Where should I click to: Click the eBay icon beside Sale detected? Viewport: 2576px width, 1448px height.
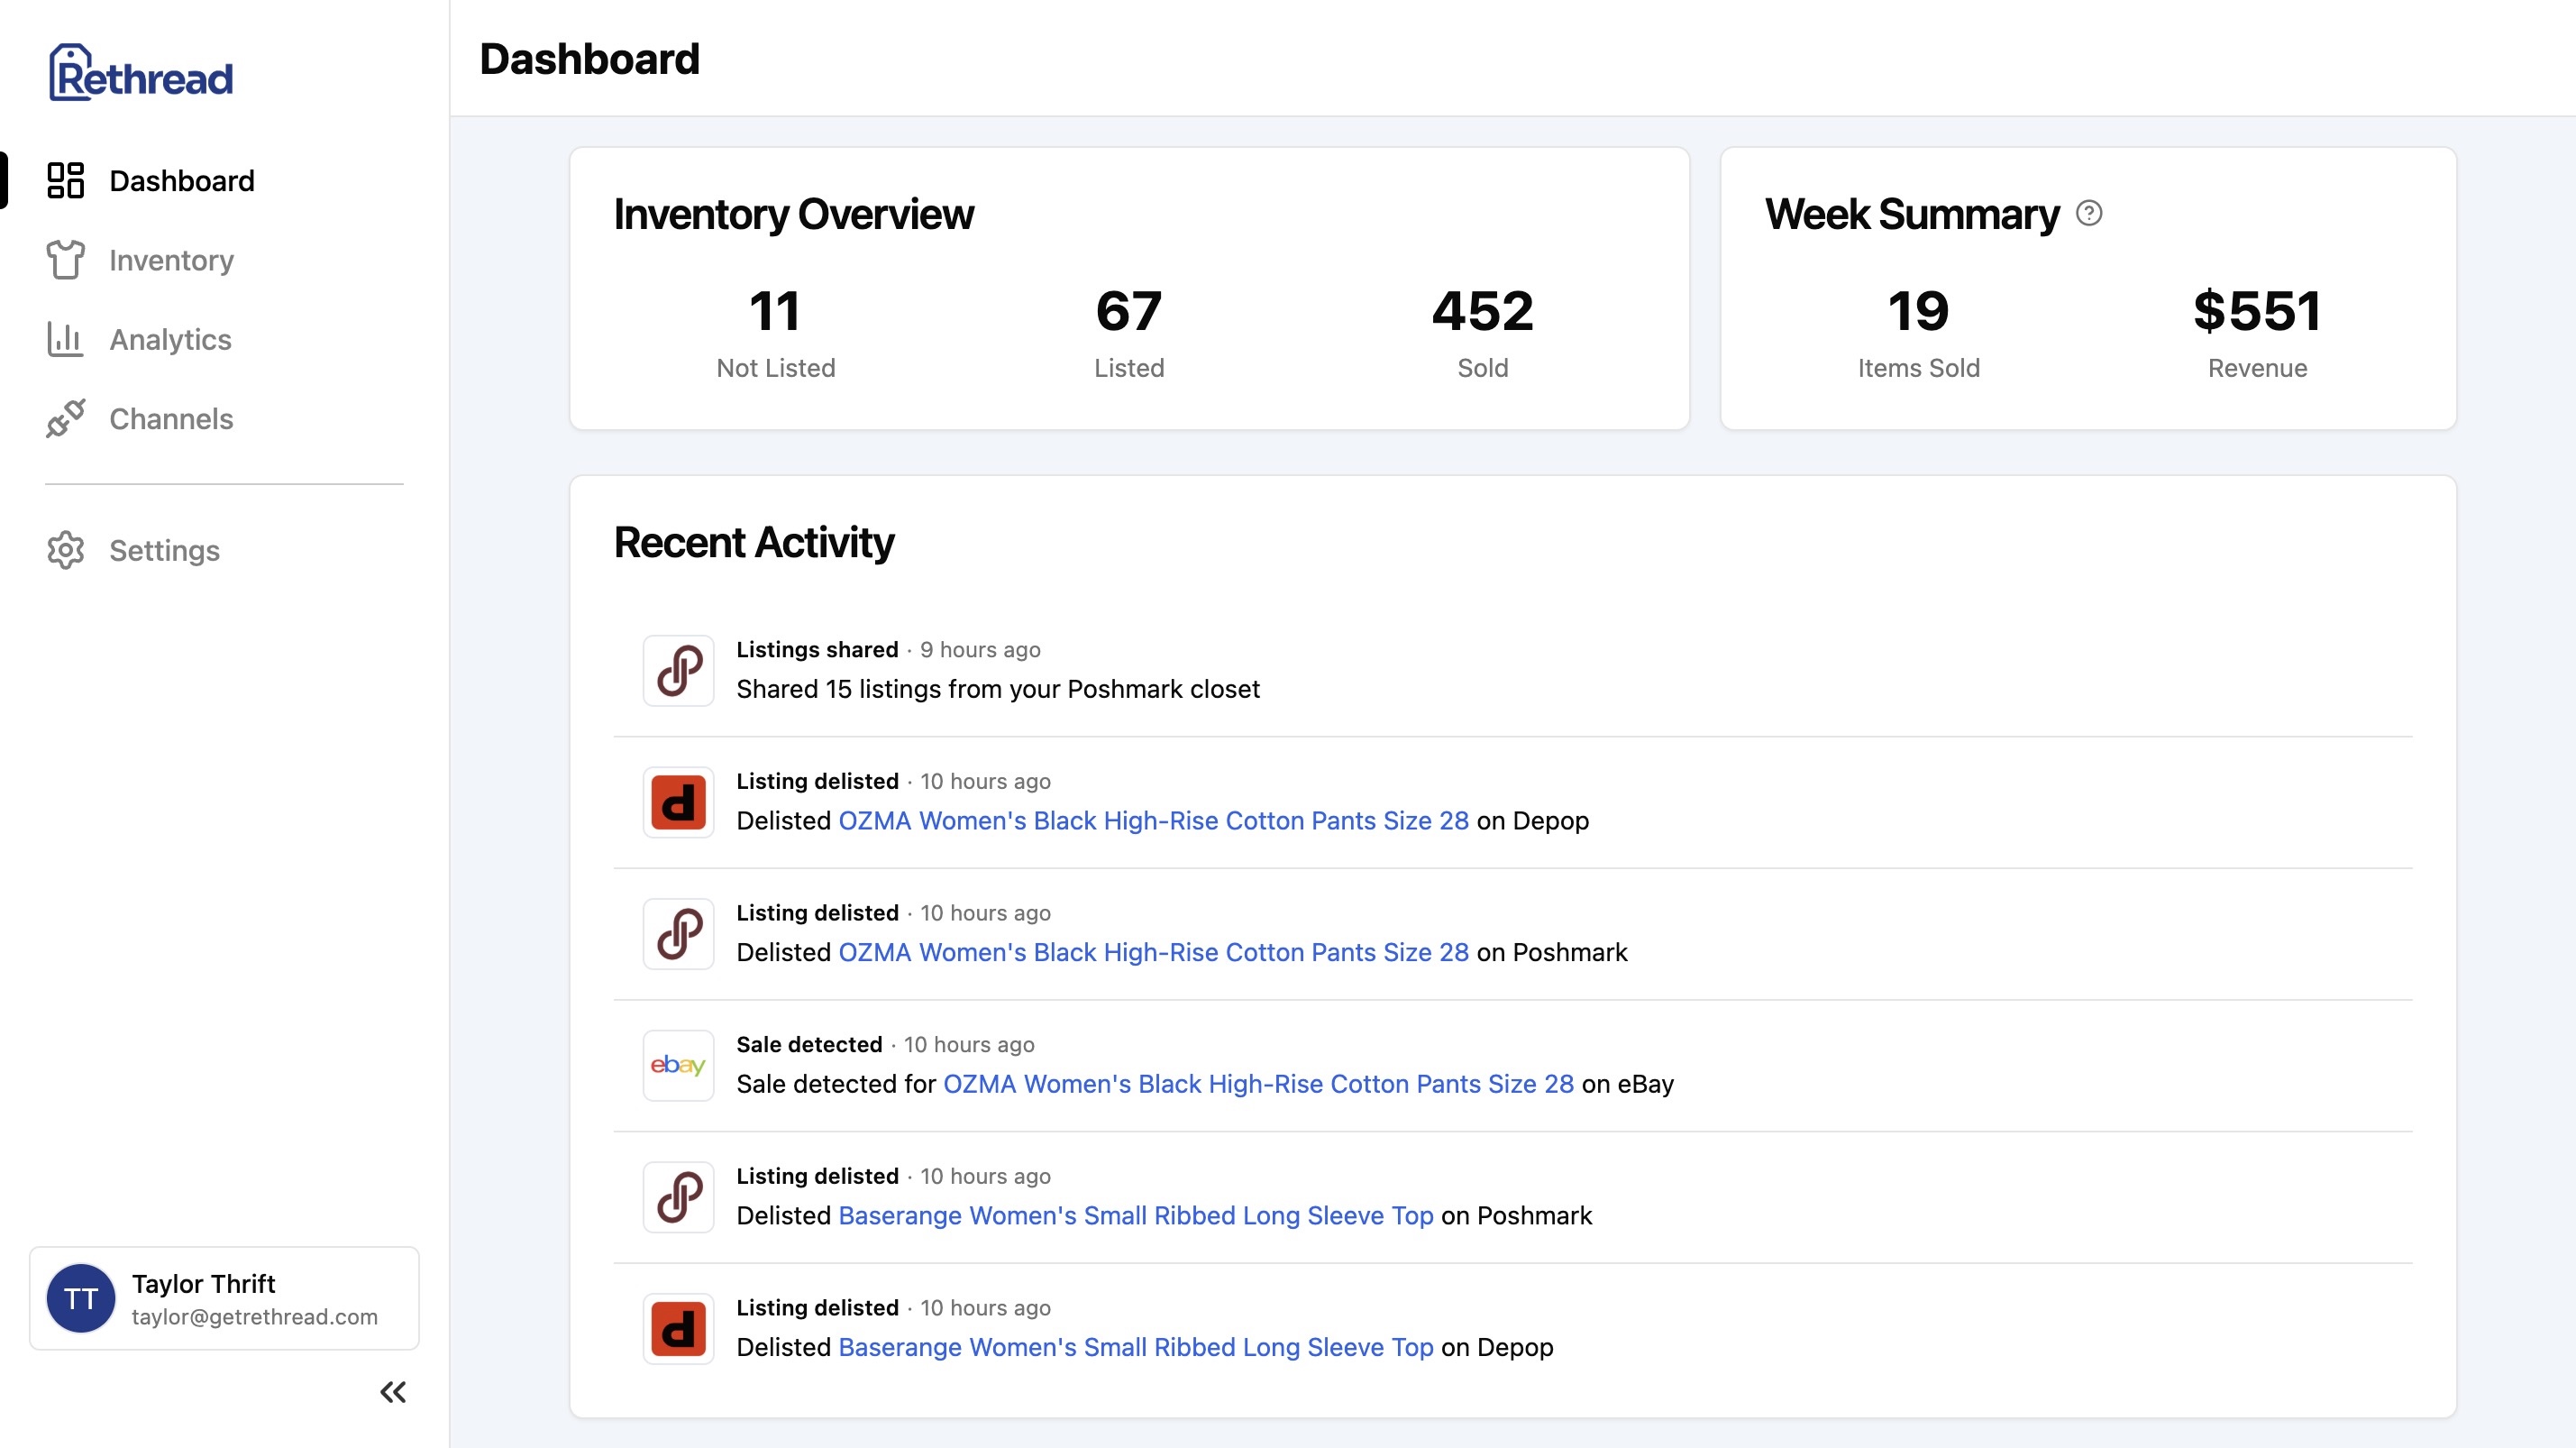[x=677, y=1065]
